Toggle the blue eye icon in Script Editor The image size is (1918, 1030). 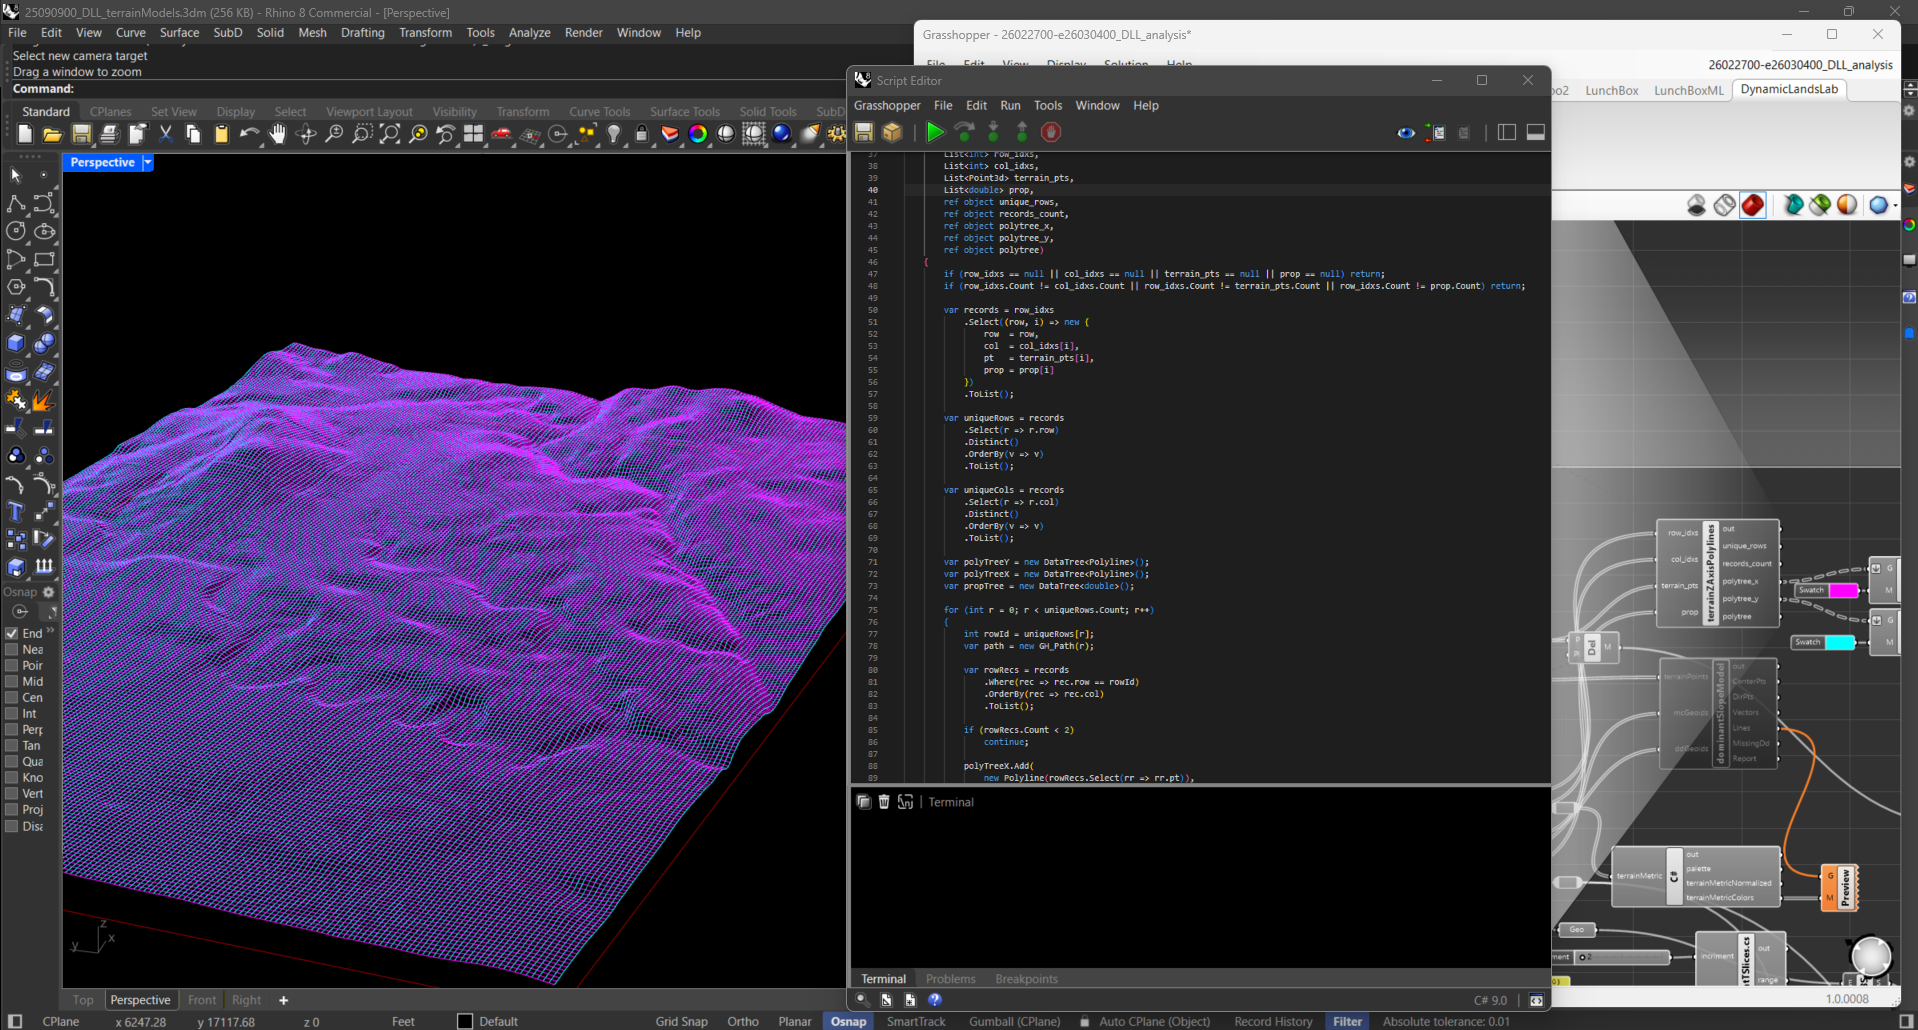1406,132
